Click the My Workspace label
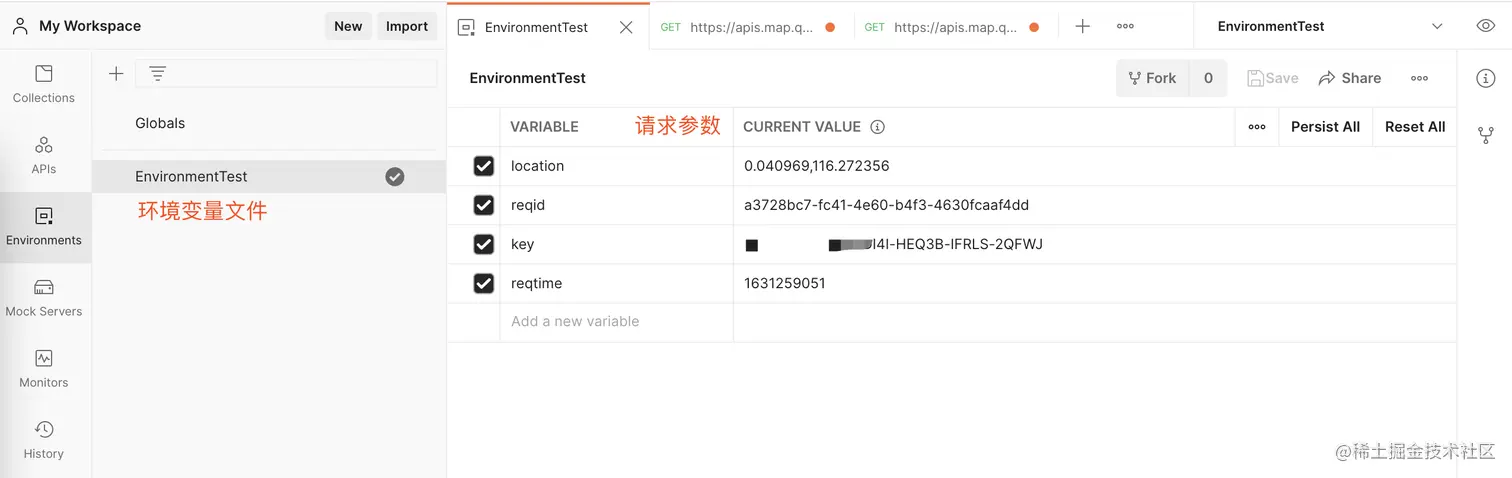 pyautogui.click(x=90, y=26)
